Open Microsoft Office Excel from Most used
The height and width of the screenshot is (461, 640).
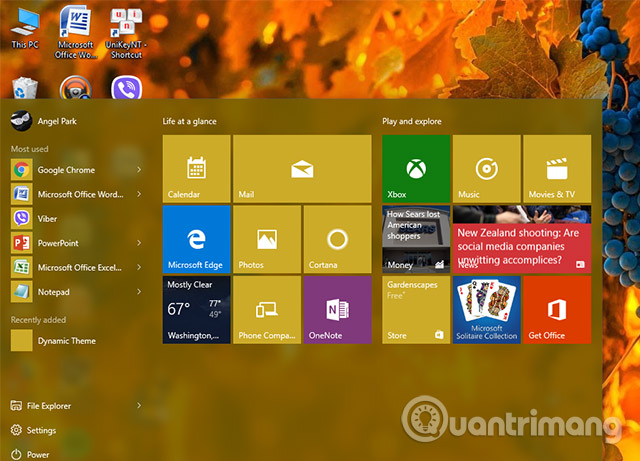77,268
